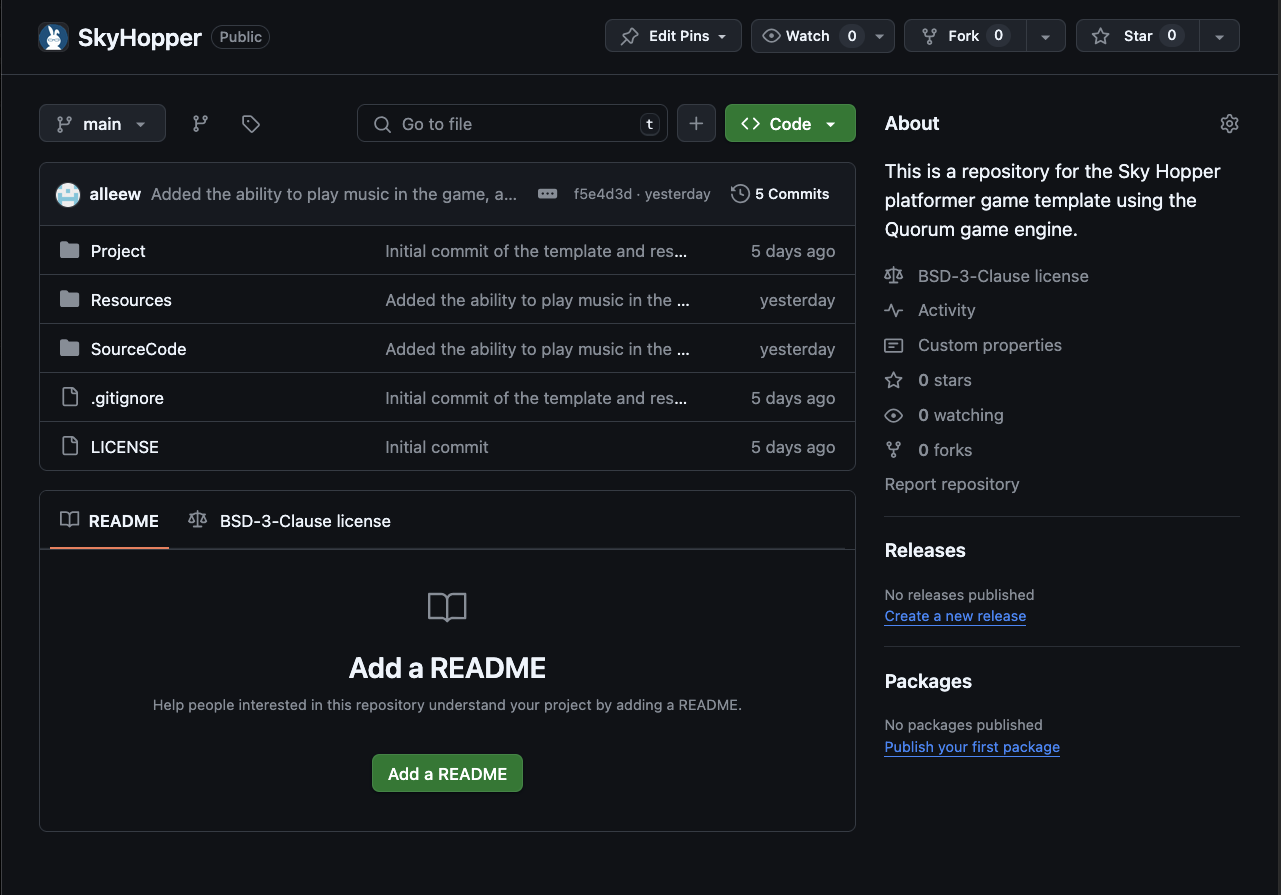Open the LICENSE file
Image resolution: width=1281 pixels, height=895 pixels.
click(125, 447)
